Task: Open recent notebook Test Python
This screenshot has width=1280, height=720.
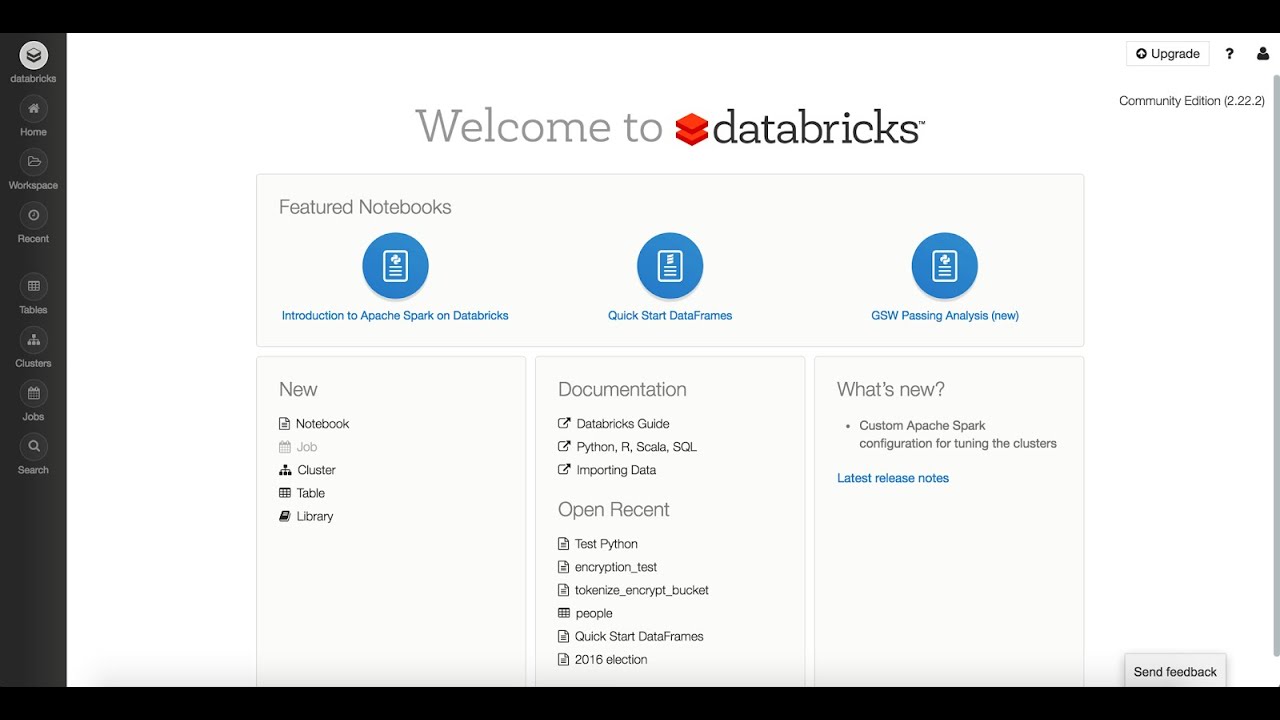Action: 598,544
